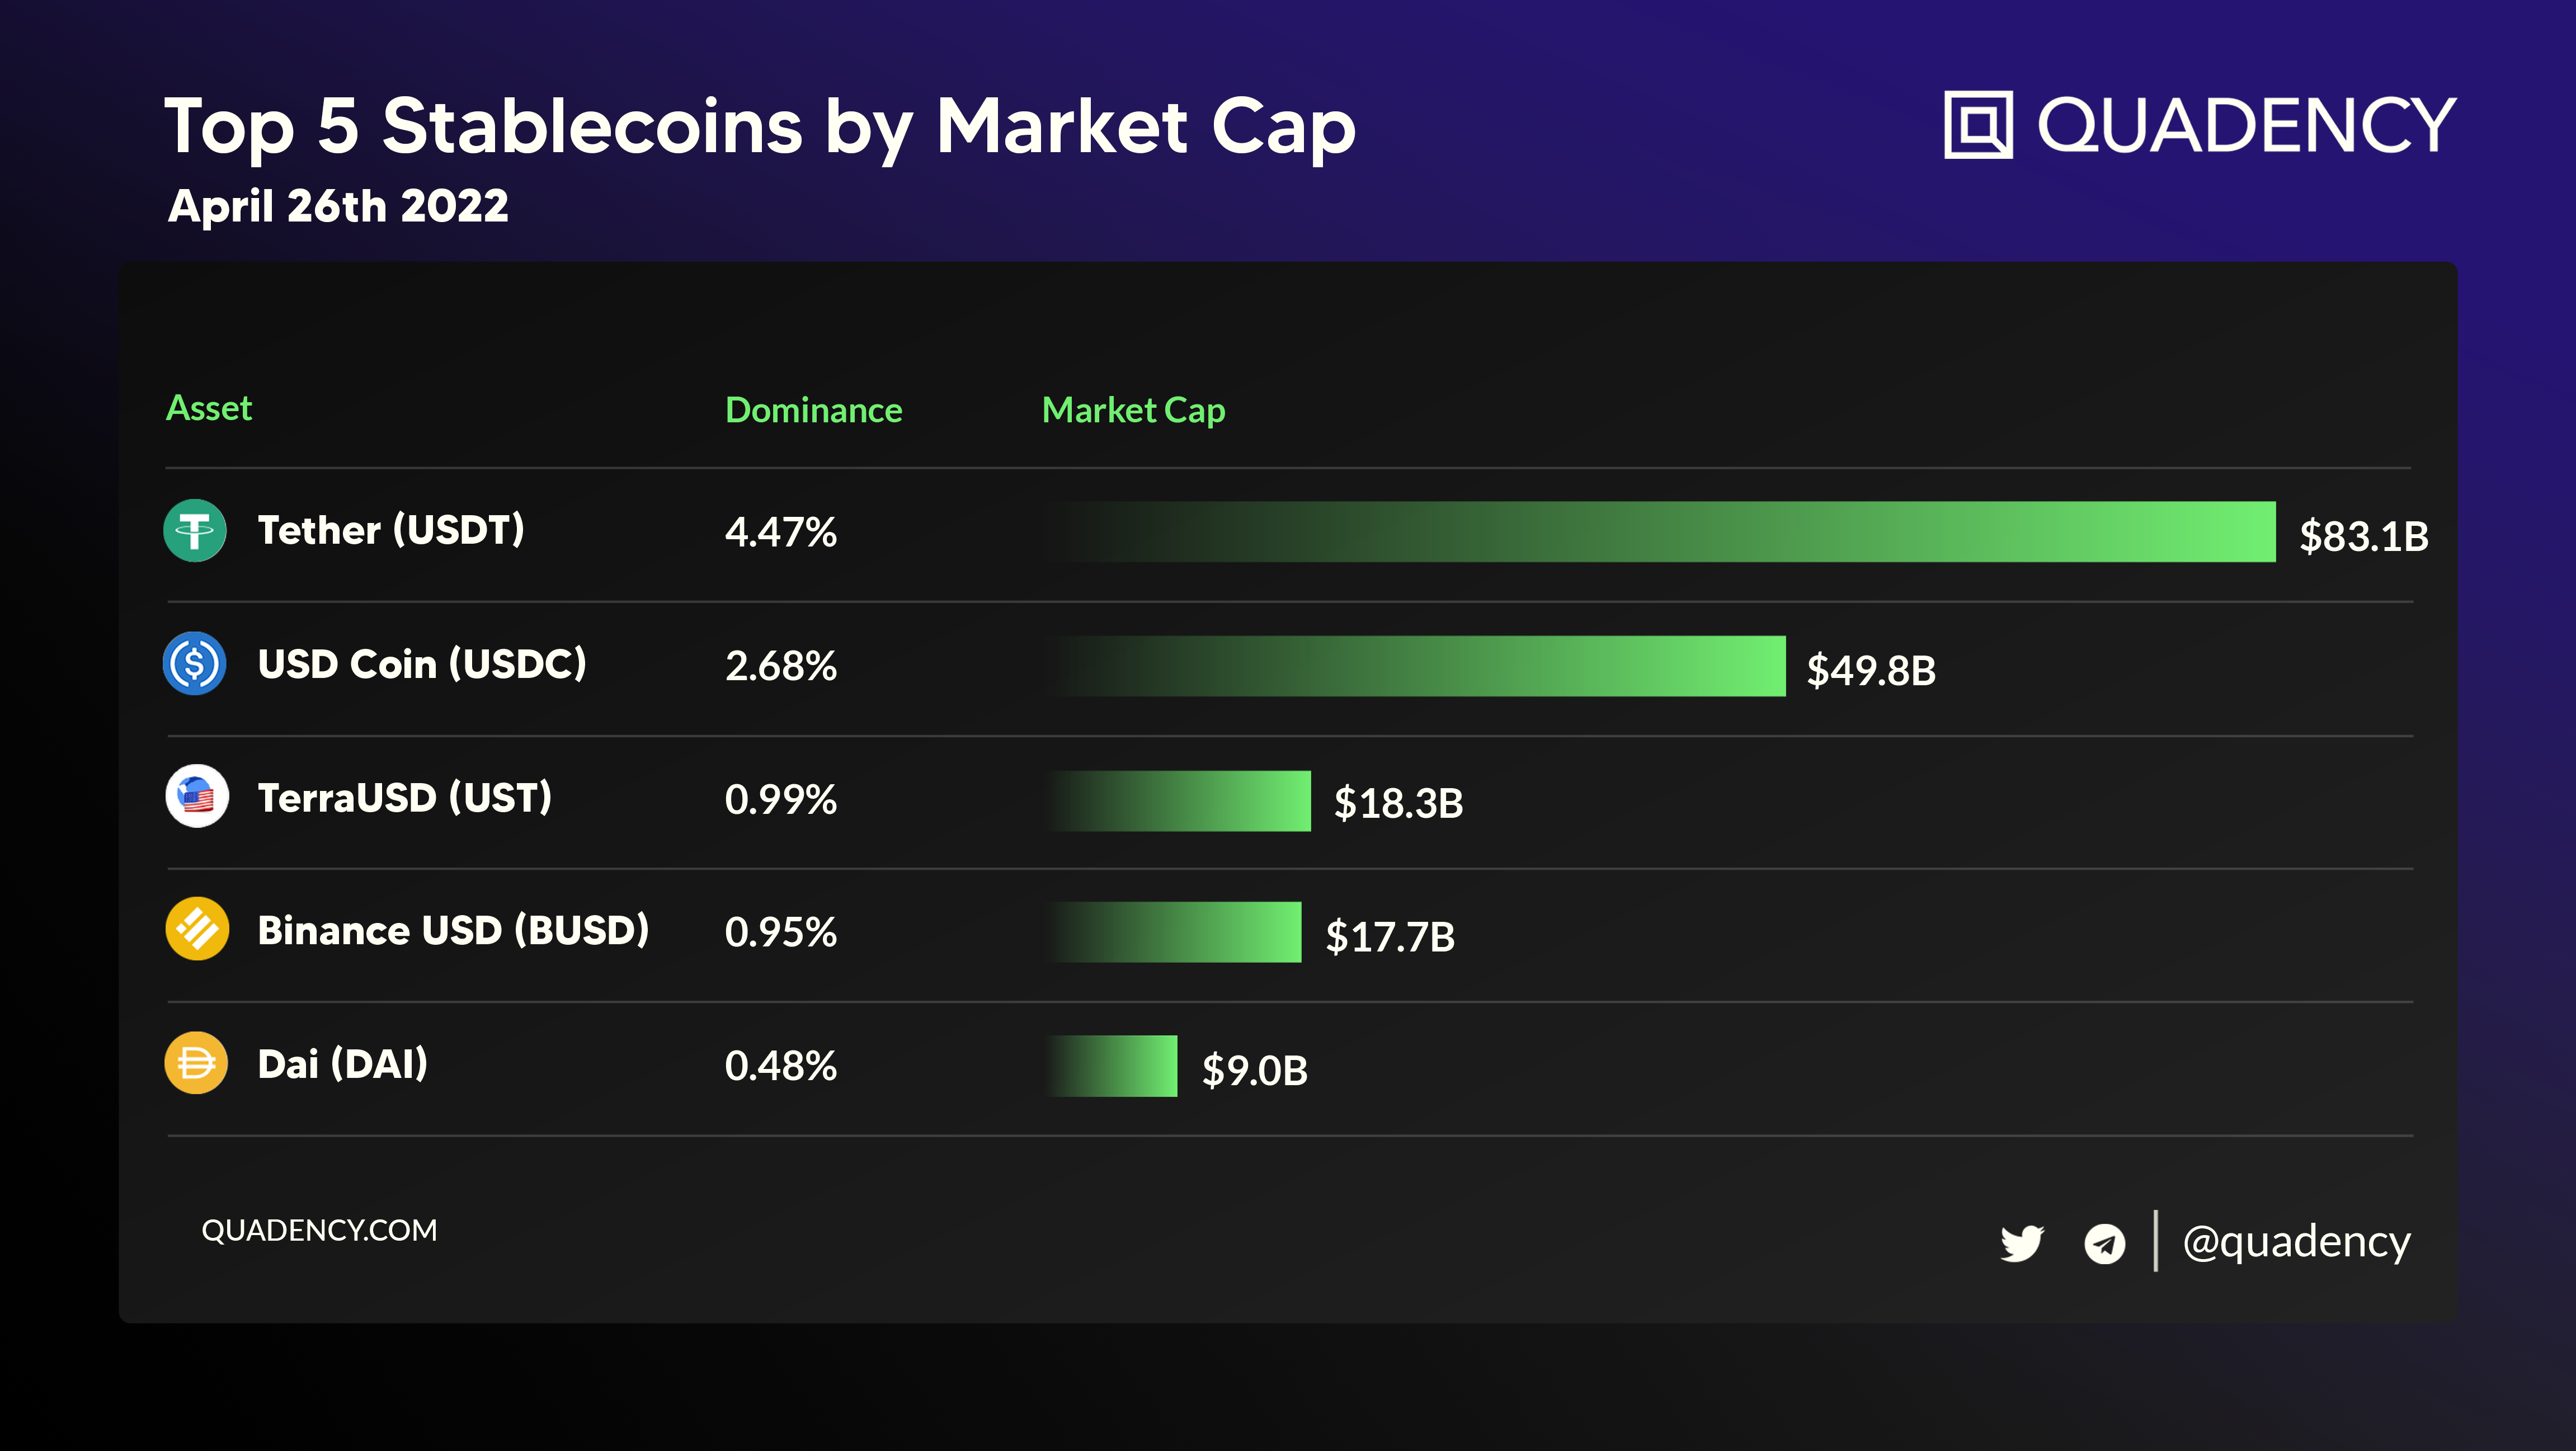Open the Twitter bird icon

point(2021,1243)
